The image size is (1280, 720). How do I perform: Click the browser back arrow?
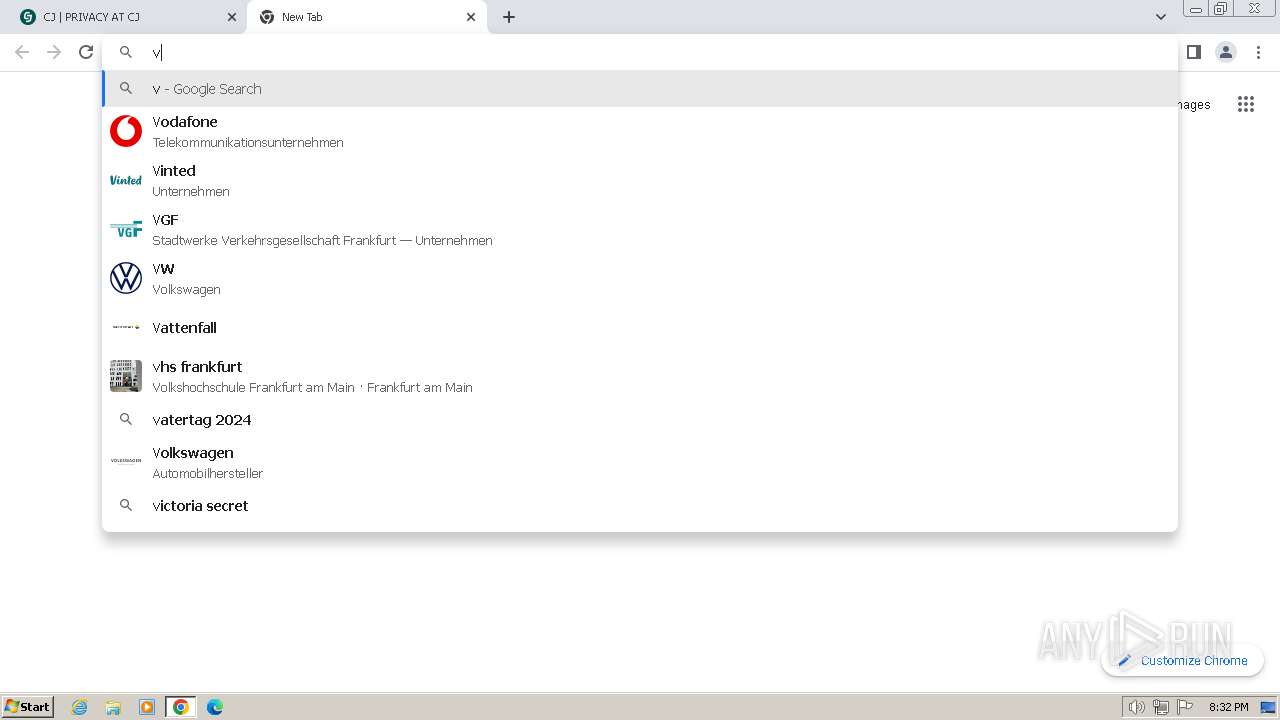pyautogui.click(x=22, y=52)
